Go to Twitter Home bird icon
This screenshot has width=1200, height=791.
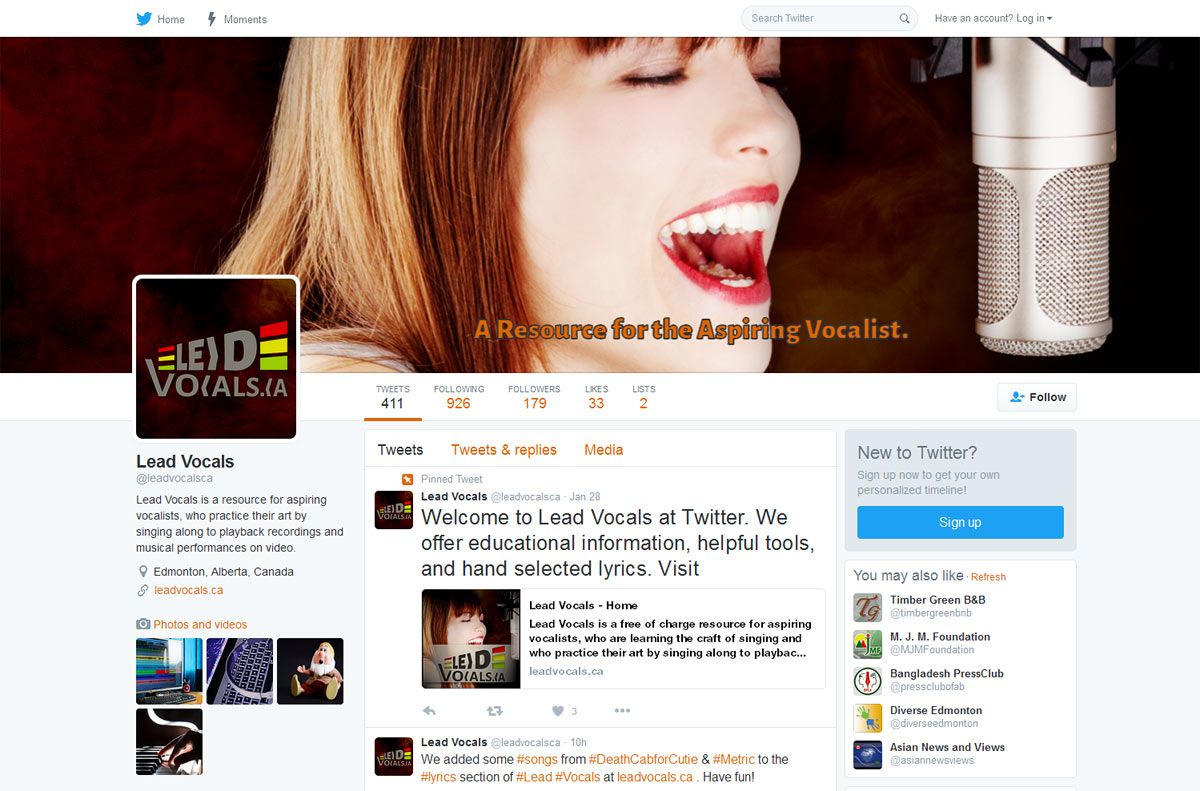click(x=144, y=19)
